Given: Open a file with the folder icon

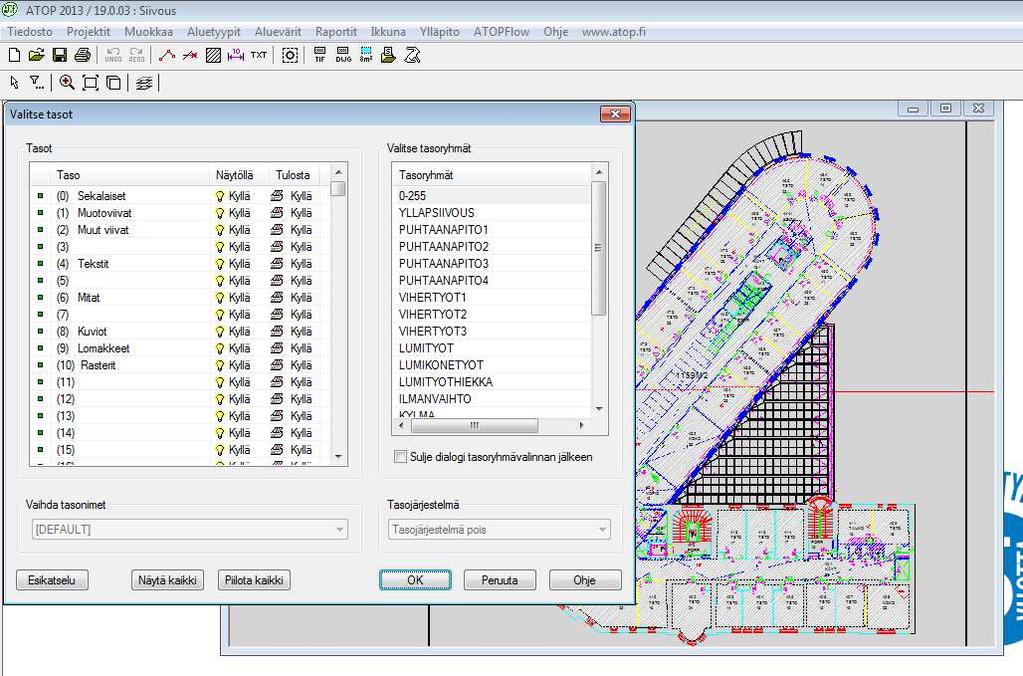Looking at the screenshot, I should (37, 55).
